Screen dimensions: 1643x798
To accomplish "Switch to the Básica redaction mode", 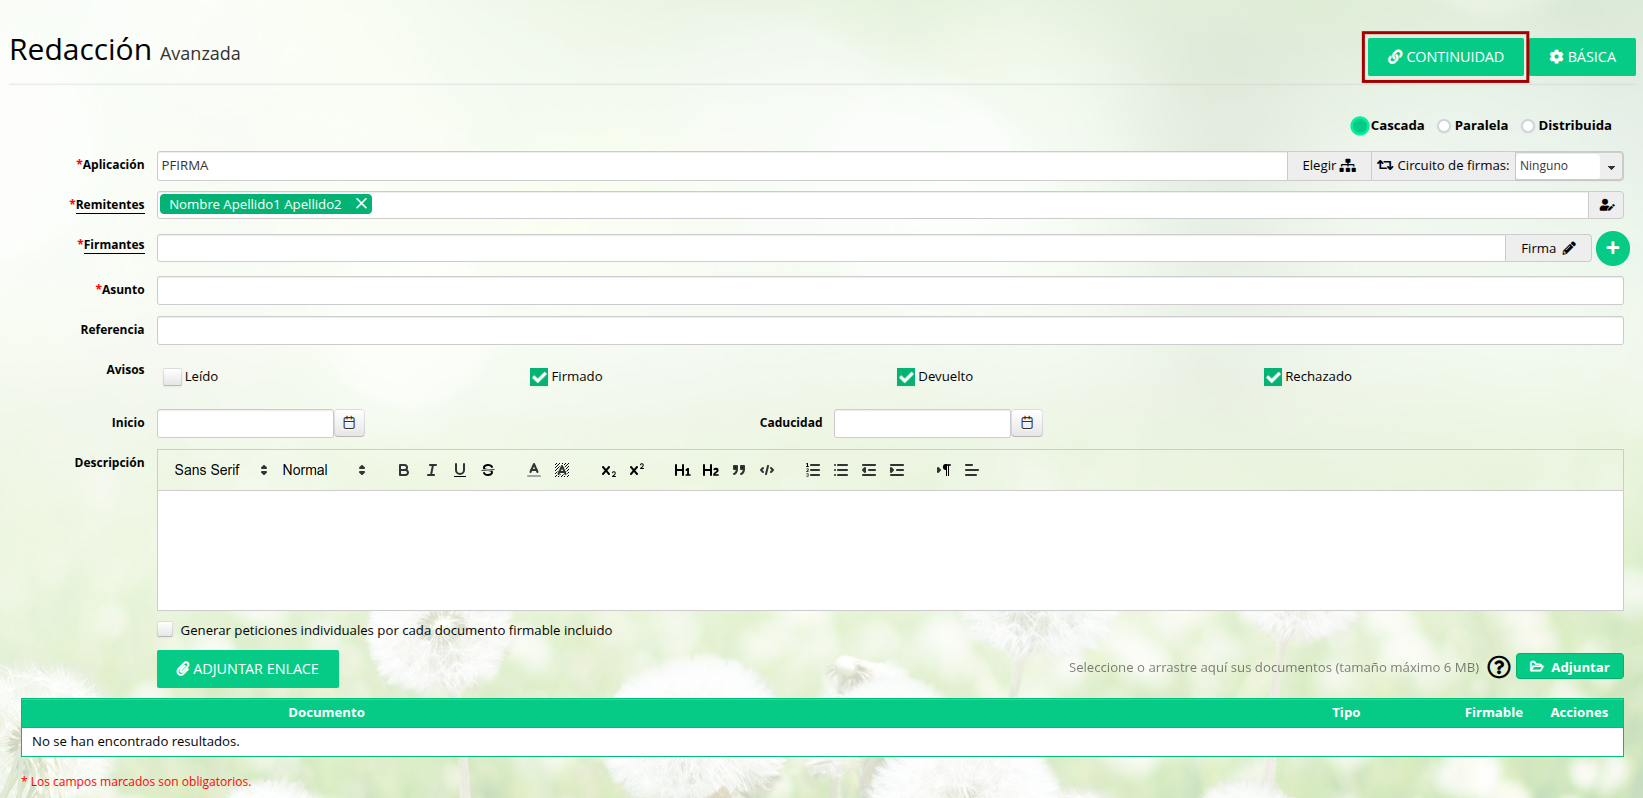I will (1582, 57).
